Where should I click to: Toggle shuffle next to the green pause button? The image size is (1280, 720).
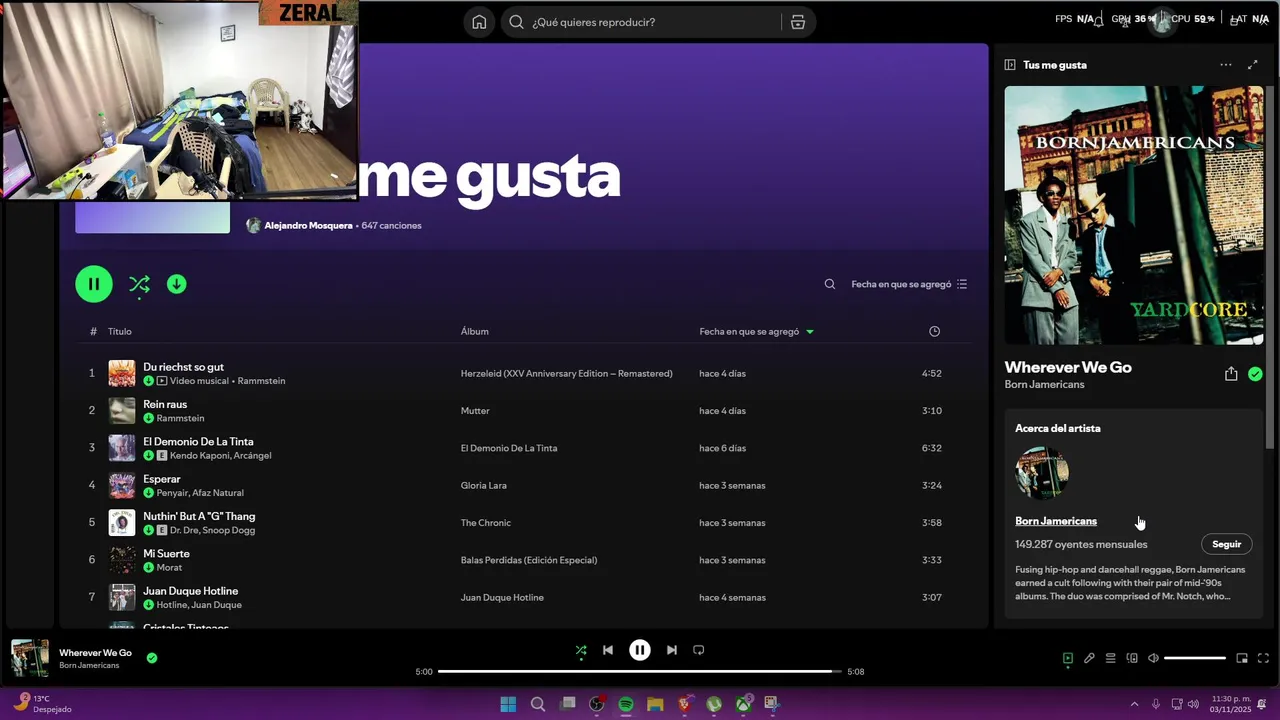coord(139,284)
